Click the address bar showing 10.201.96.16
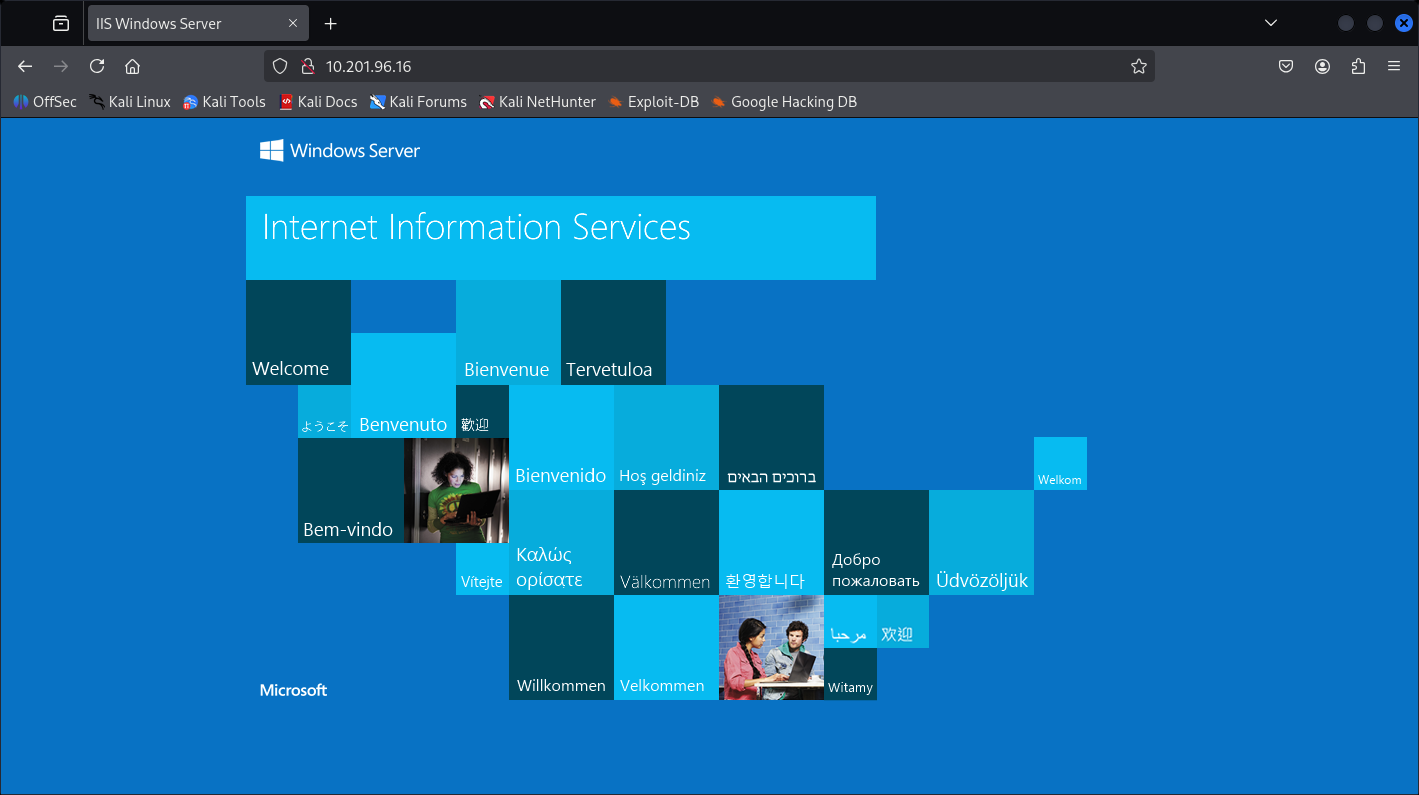 709,66
